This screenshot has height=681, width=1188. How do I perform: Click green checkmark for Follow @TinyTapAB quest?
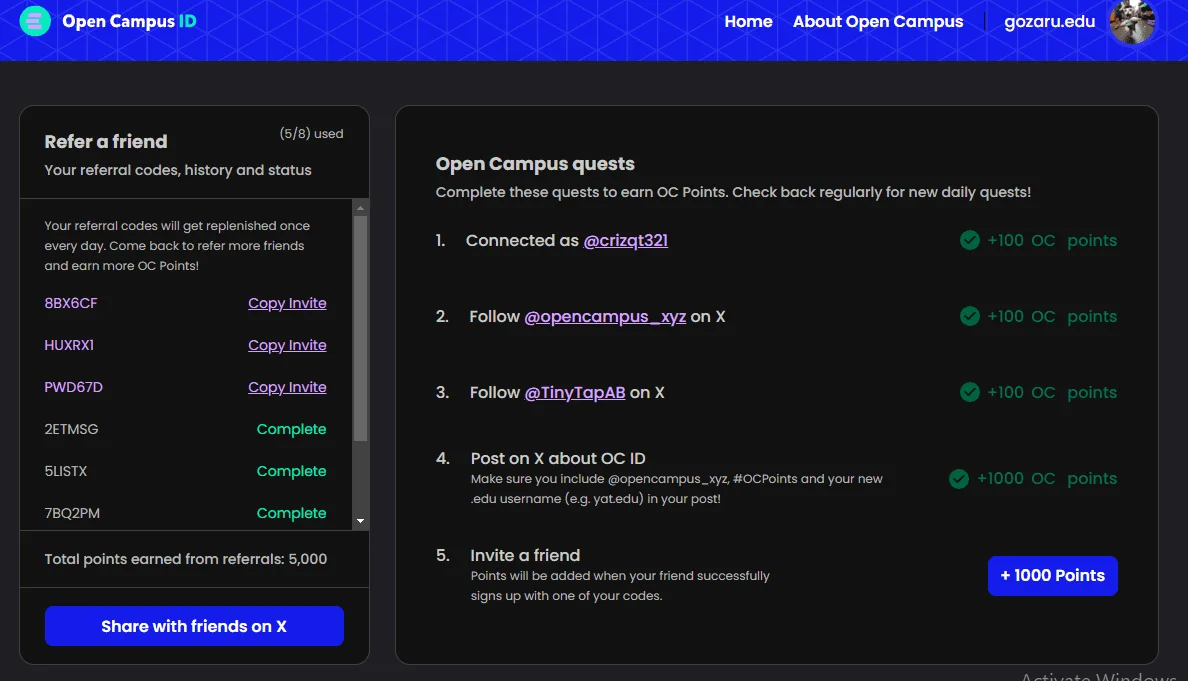[x=969, y=392]
